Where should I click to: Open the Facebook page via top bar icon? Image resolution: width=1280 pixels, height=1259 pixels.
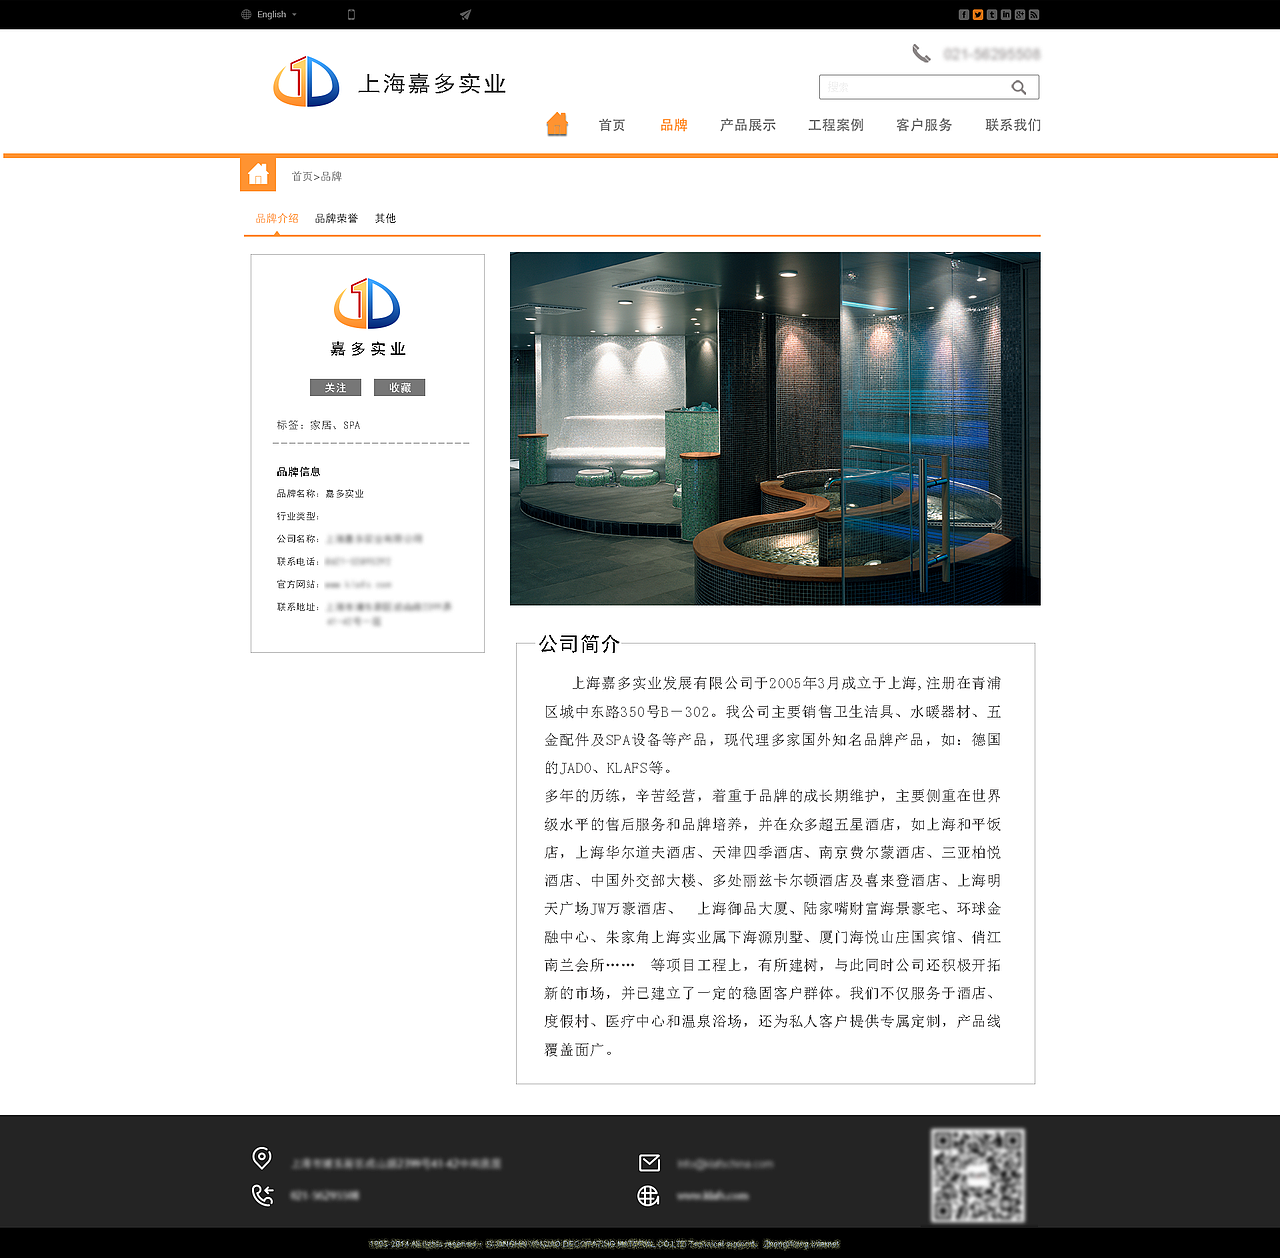click(x=963, y=14)
